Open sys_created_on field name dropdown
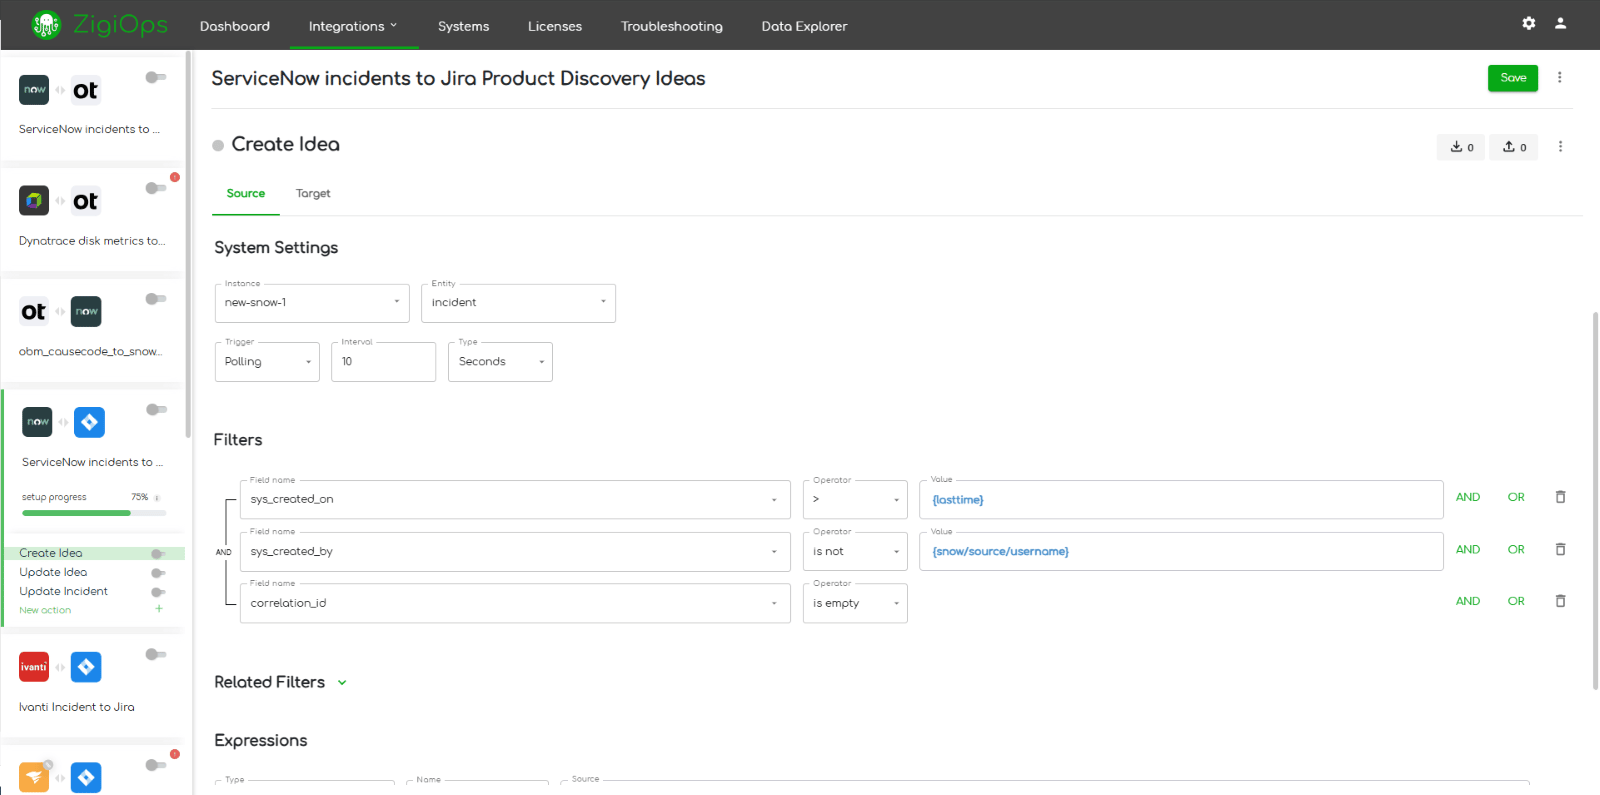Screen dimensions: 1600x795 coord(515,500)
